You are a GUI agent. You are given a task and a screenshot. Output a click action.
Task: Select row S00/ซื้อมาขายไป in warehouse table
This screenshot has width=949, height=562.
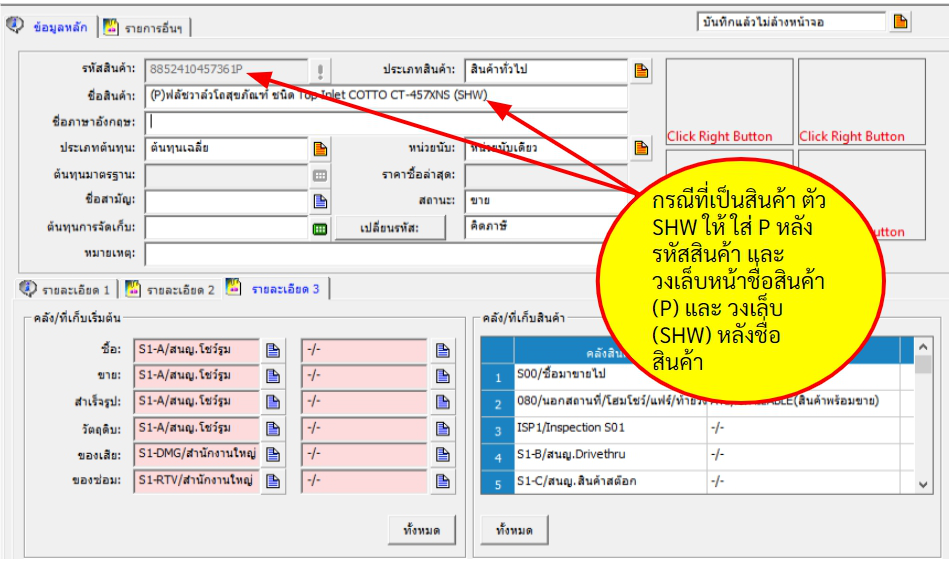point(697,376)
